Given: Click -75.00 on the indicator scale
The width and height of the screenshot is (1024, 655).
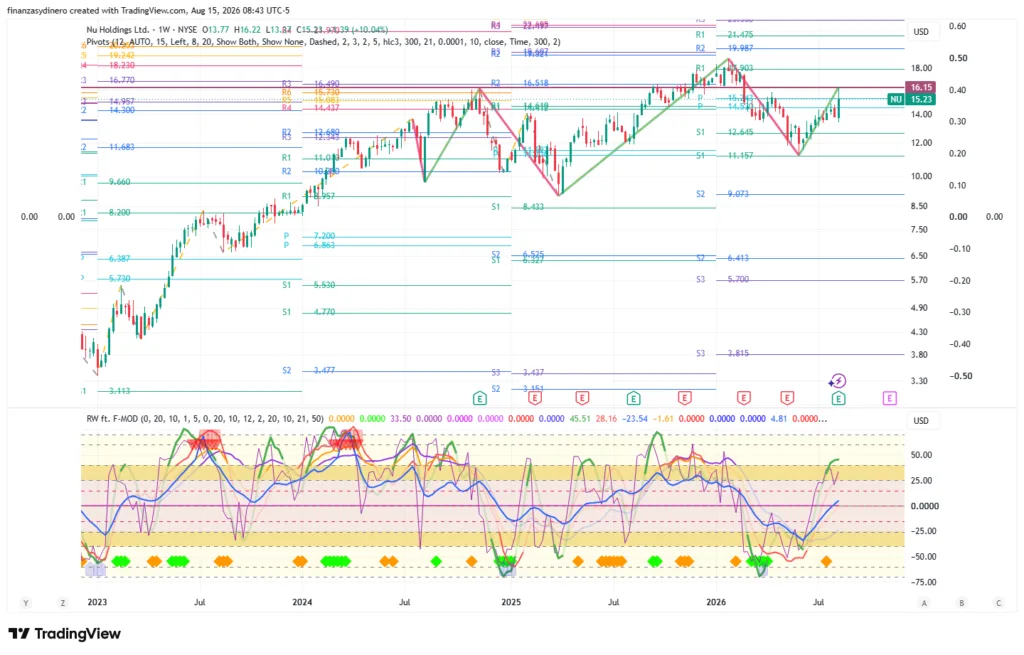Looking at the screenshot, I should point(923,583).
